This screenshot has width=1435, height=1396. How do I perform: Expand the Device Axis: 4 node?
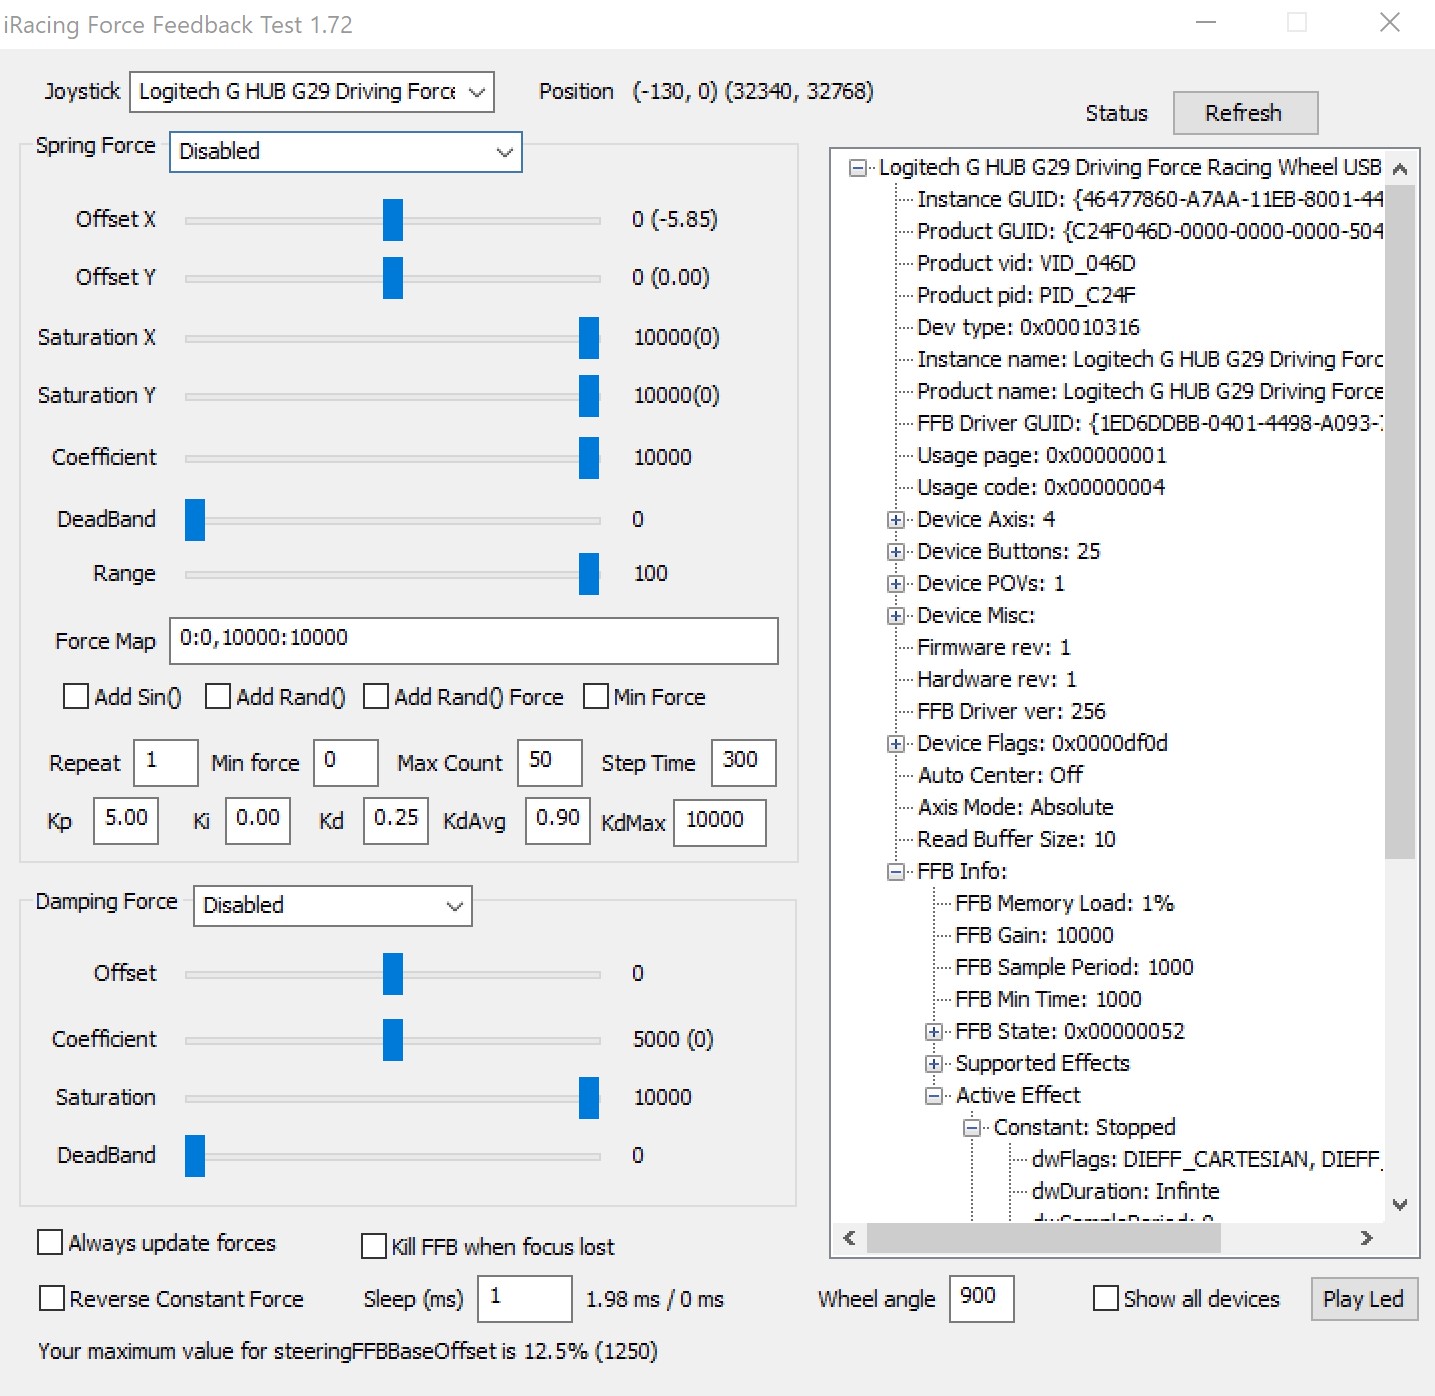pyautogui.click(x=896, y=520)
